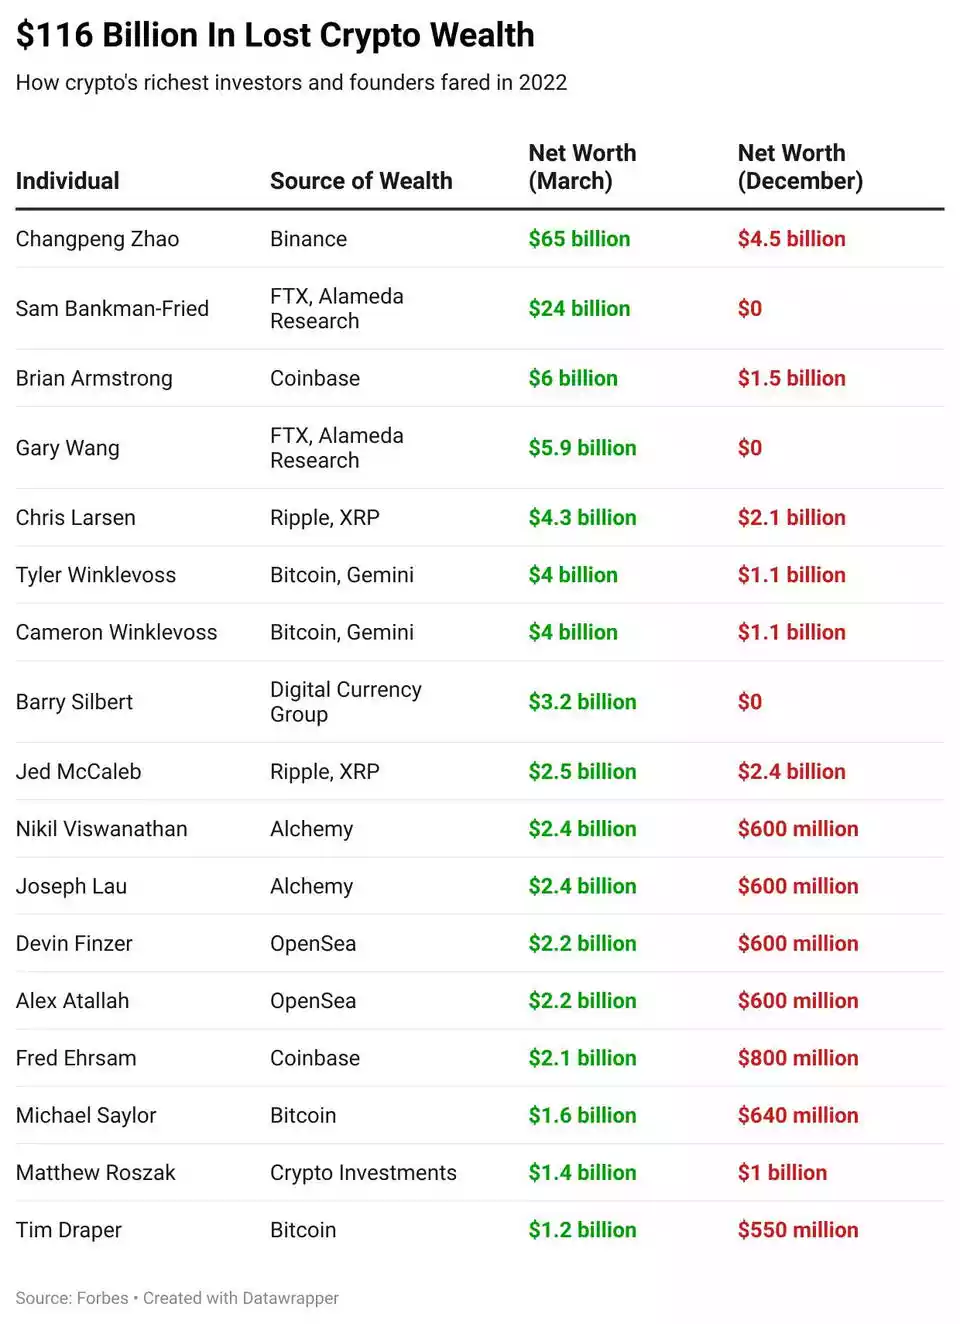
Task: Select Fred Ehrsam's $800 million December value
Action: pyautogui.click(x=797, y=1058)
